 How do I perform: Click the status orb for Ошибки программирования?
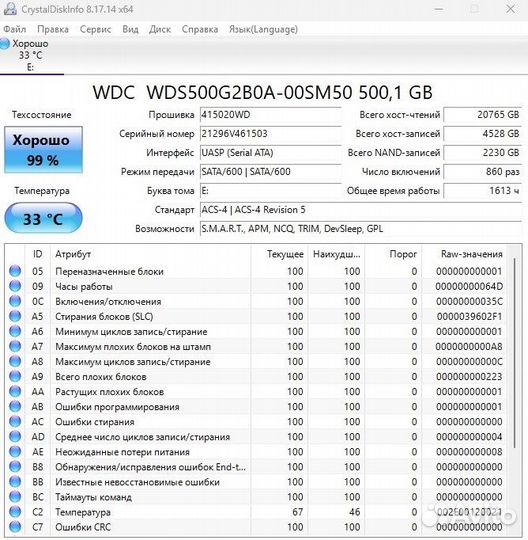(15, 406)
